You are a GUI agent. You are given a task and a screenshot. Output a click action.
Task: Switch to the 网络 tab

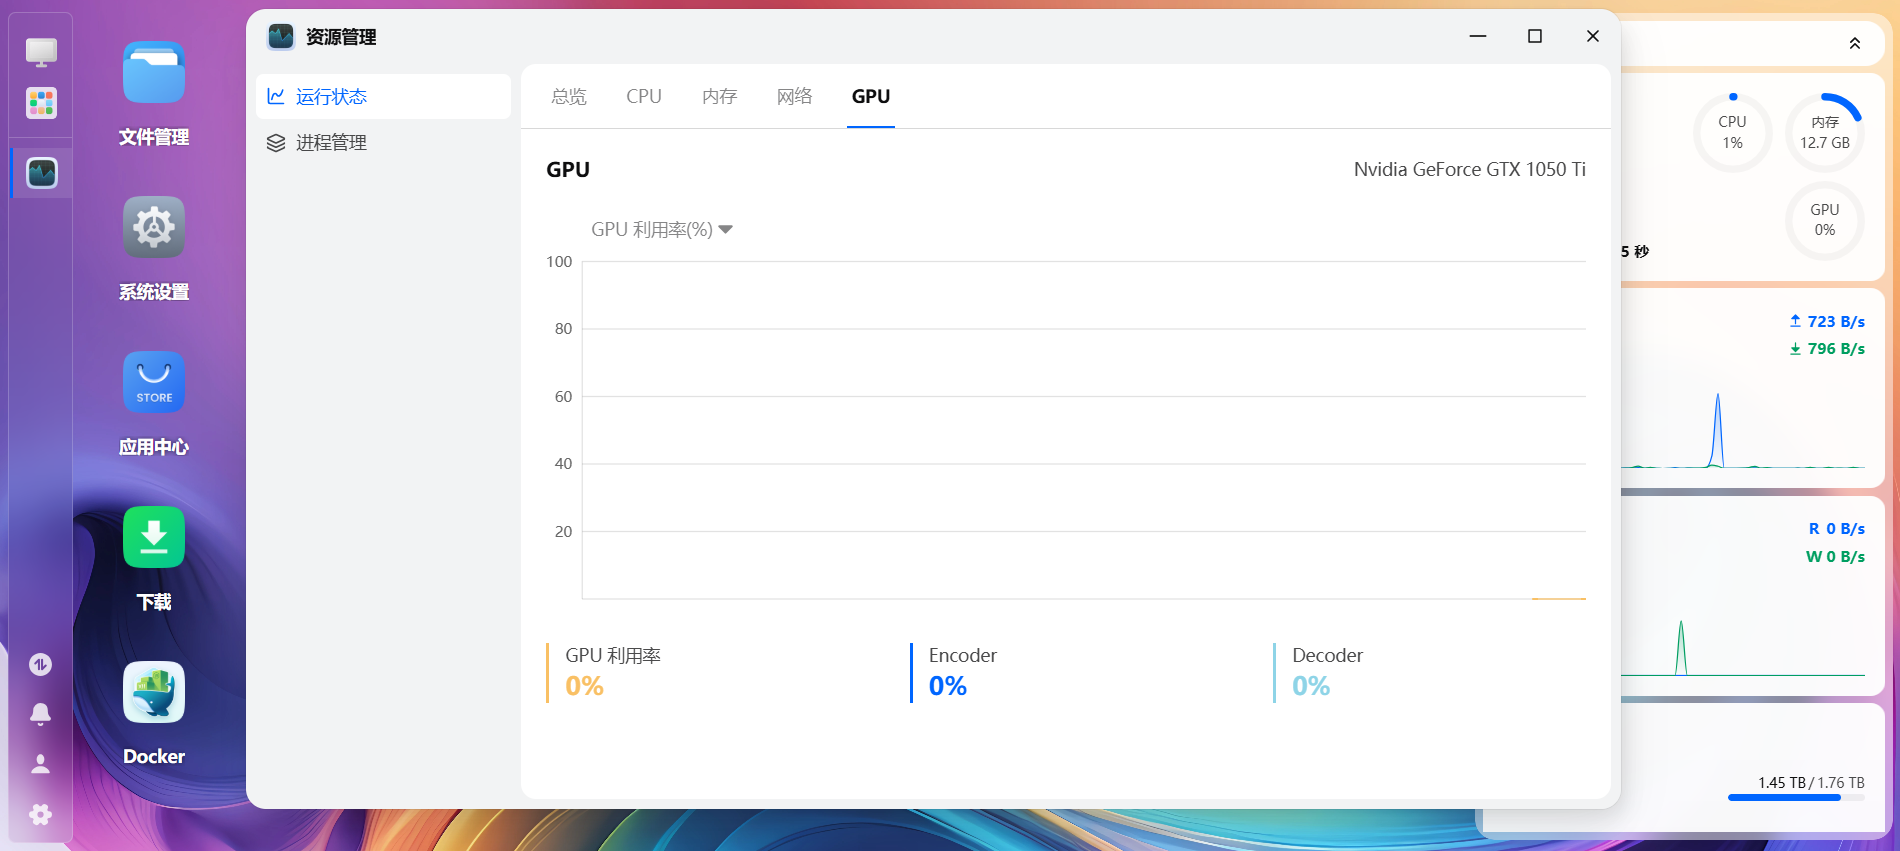pyautogui.click(x=794, y=96)
